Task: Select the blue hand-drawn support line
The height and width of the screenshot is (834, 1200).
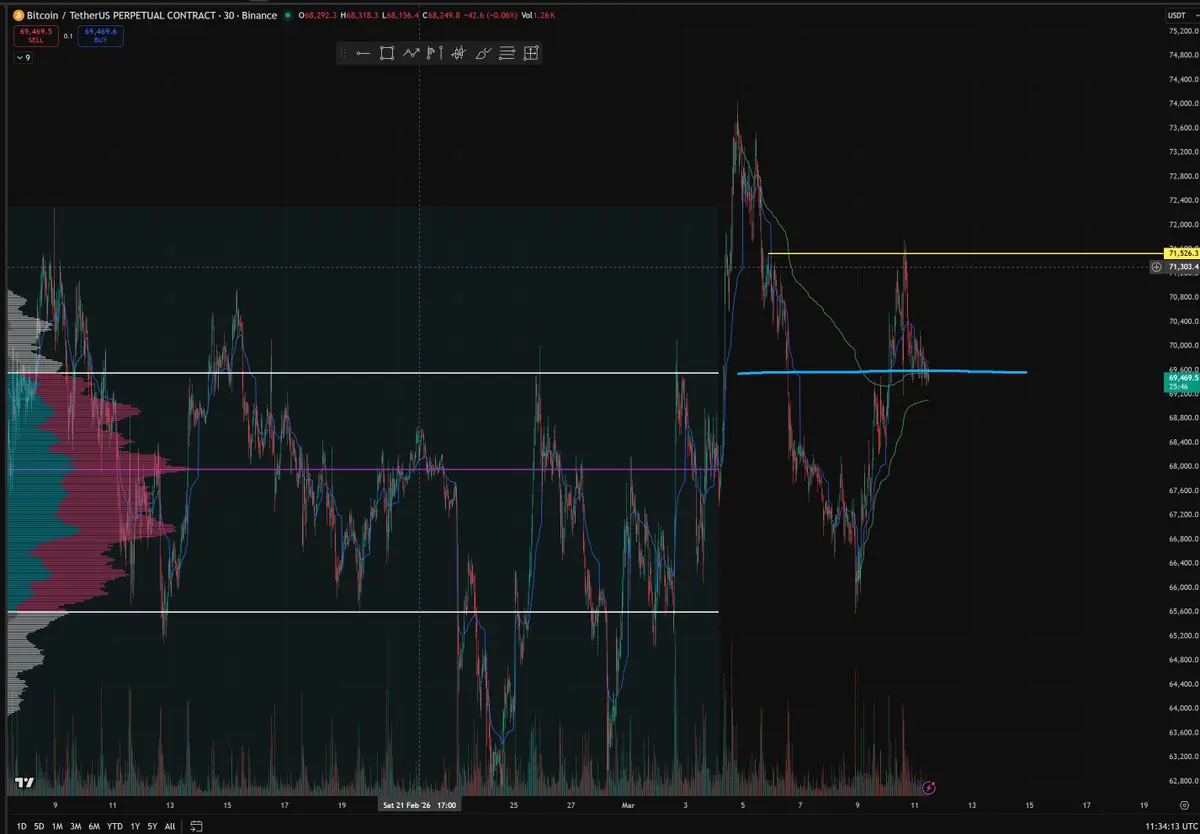Action: click(882, 372)
